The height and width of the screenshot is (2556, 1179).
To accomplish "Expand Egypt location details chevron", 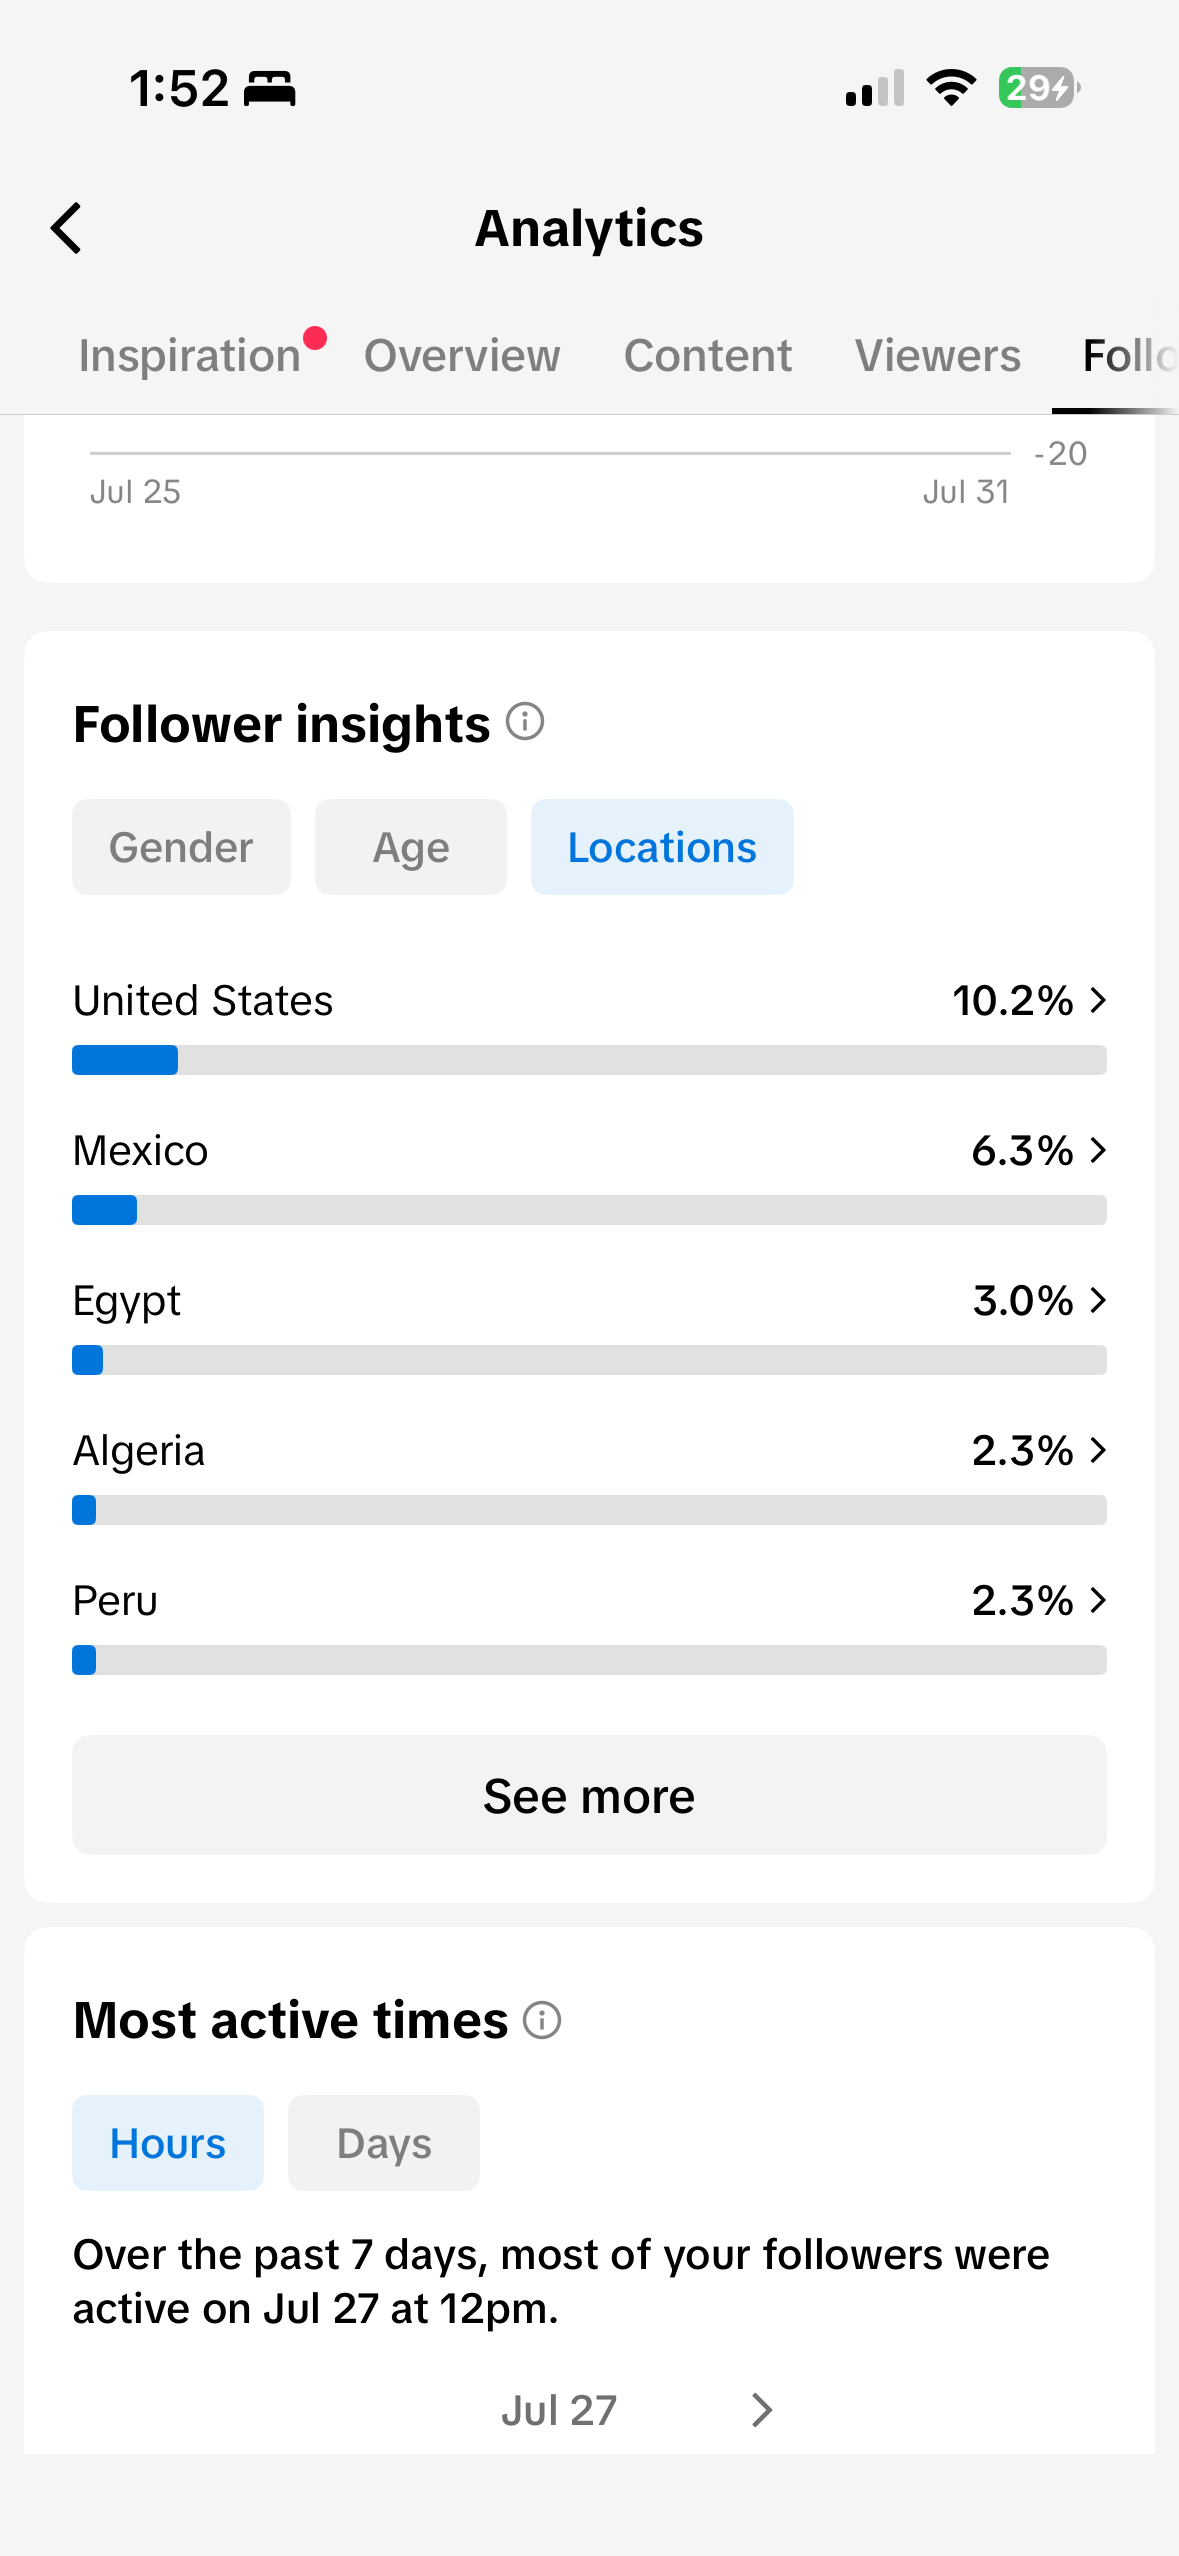I will [1098, 1300].
